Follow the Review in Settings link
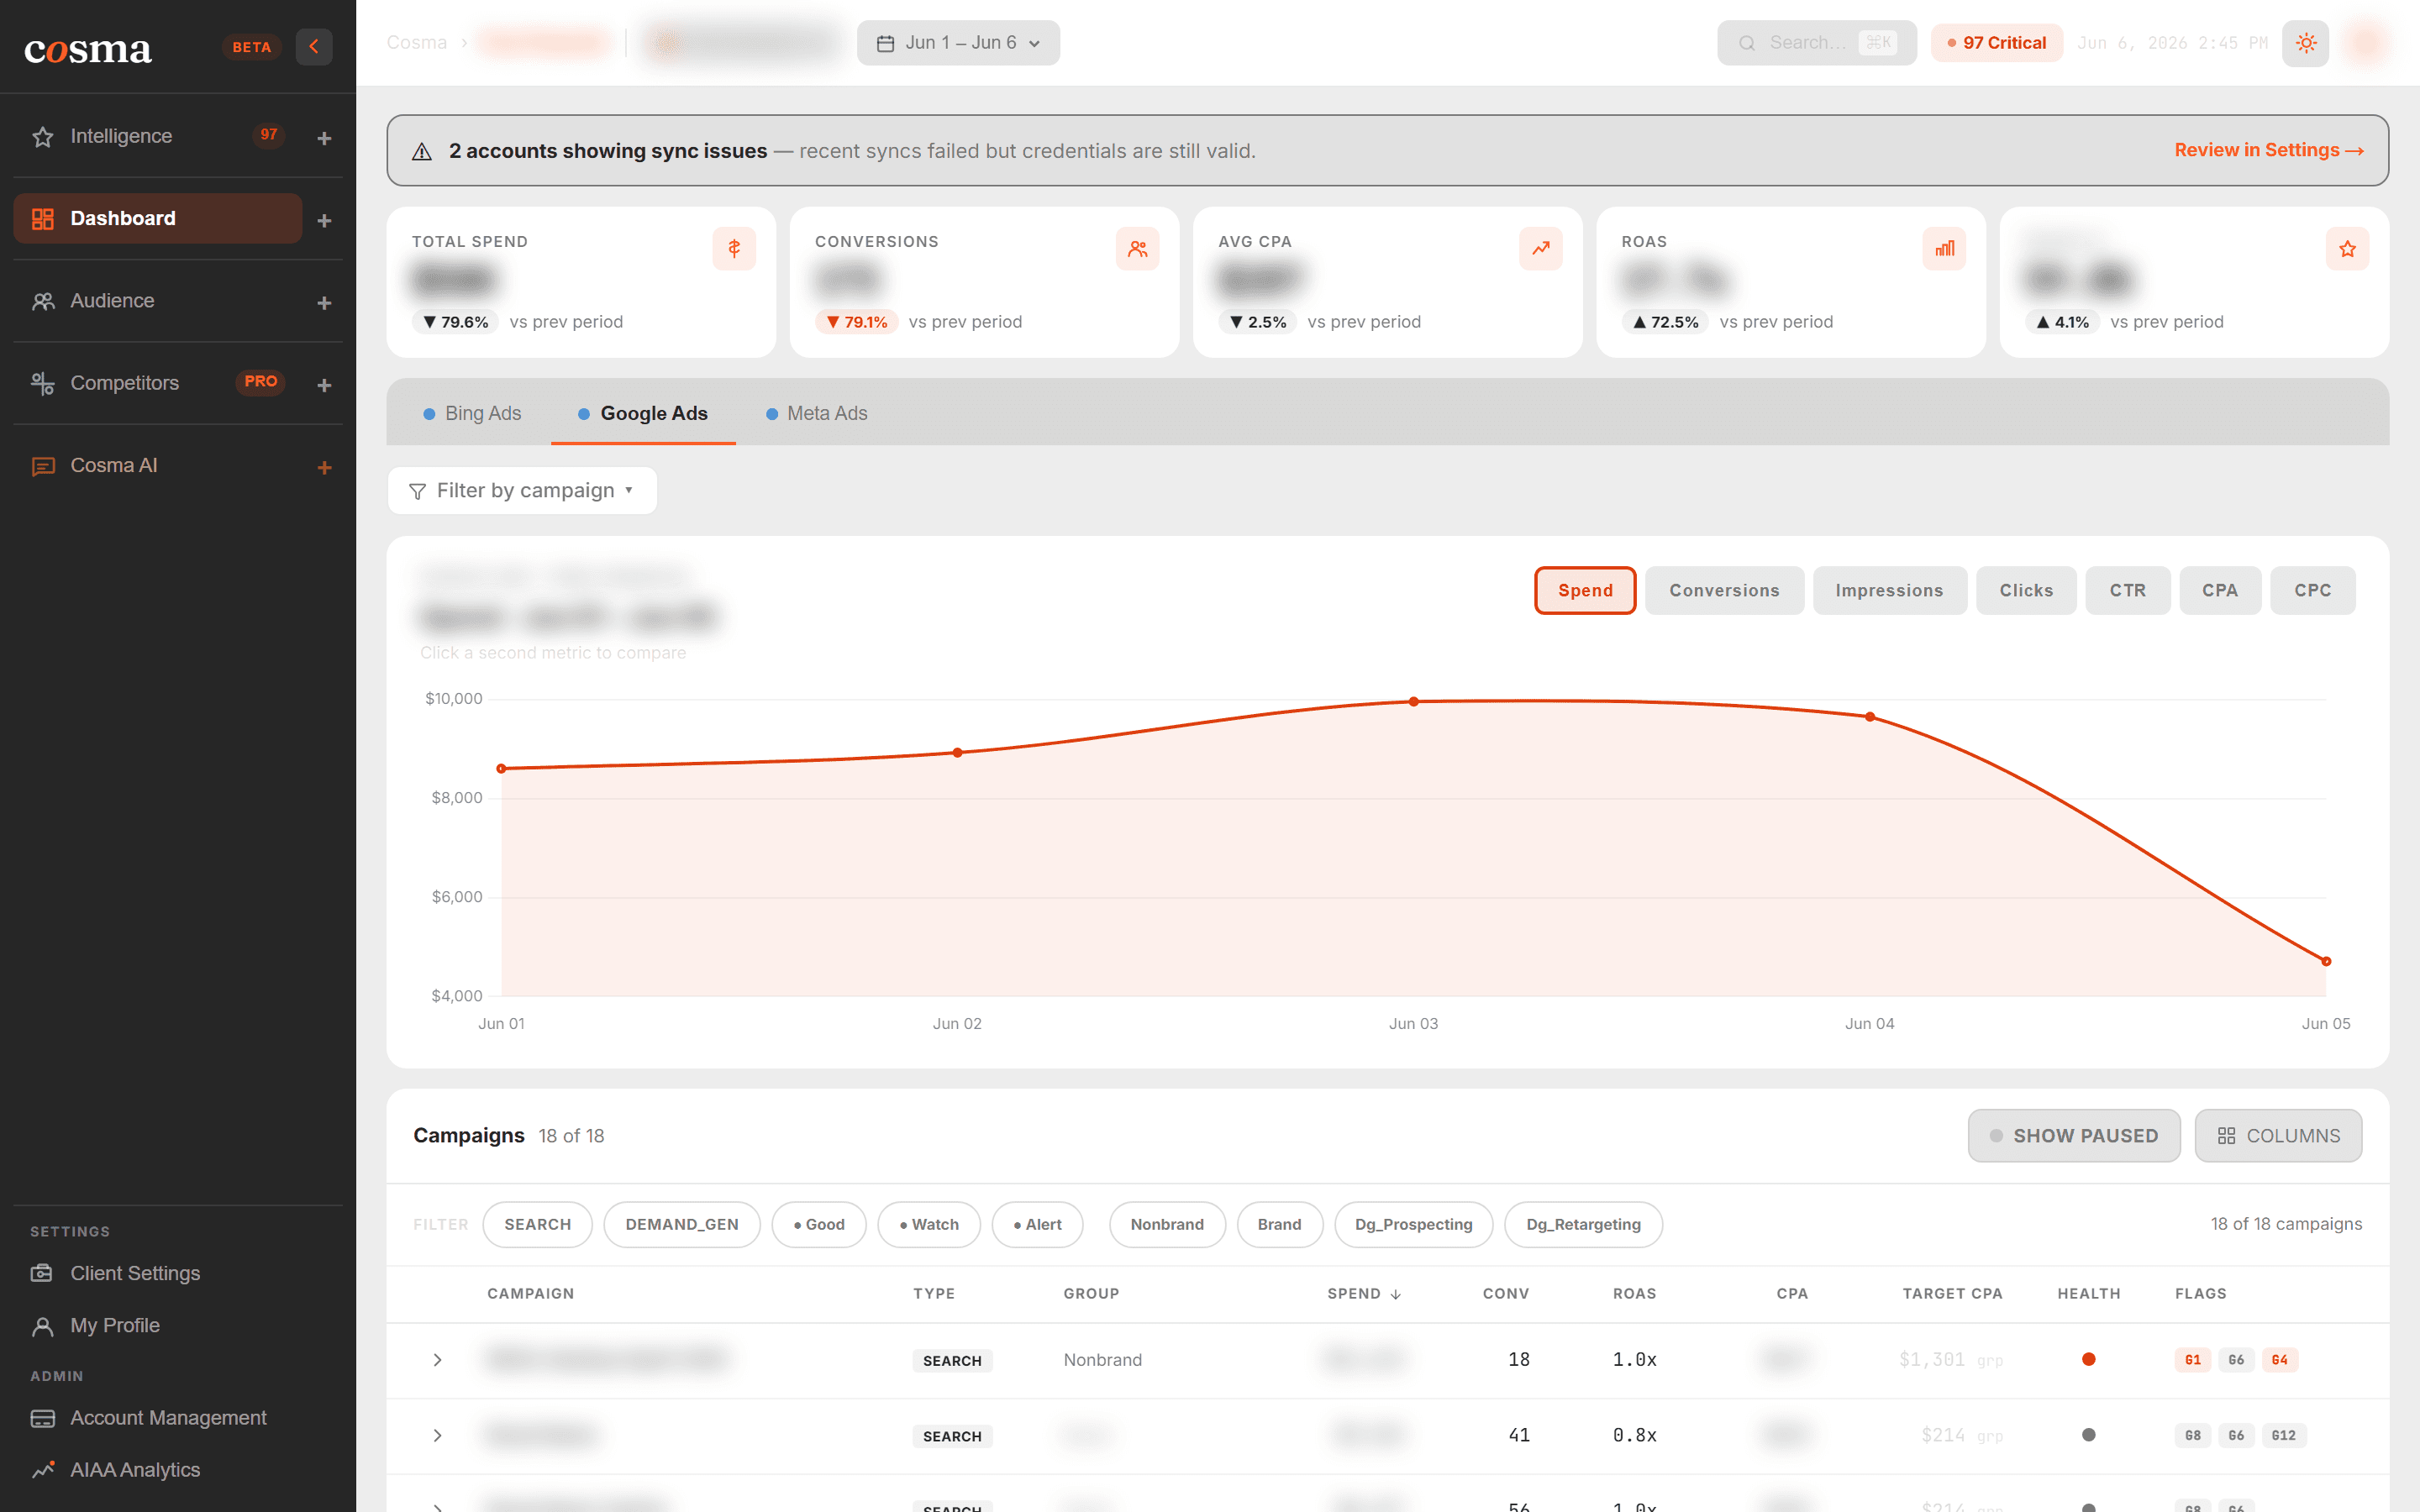The height and width of the screenshot is (1512, 2420). pyautogui.click(x=2268, y=150)
